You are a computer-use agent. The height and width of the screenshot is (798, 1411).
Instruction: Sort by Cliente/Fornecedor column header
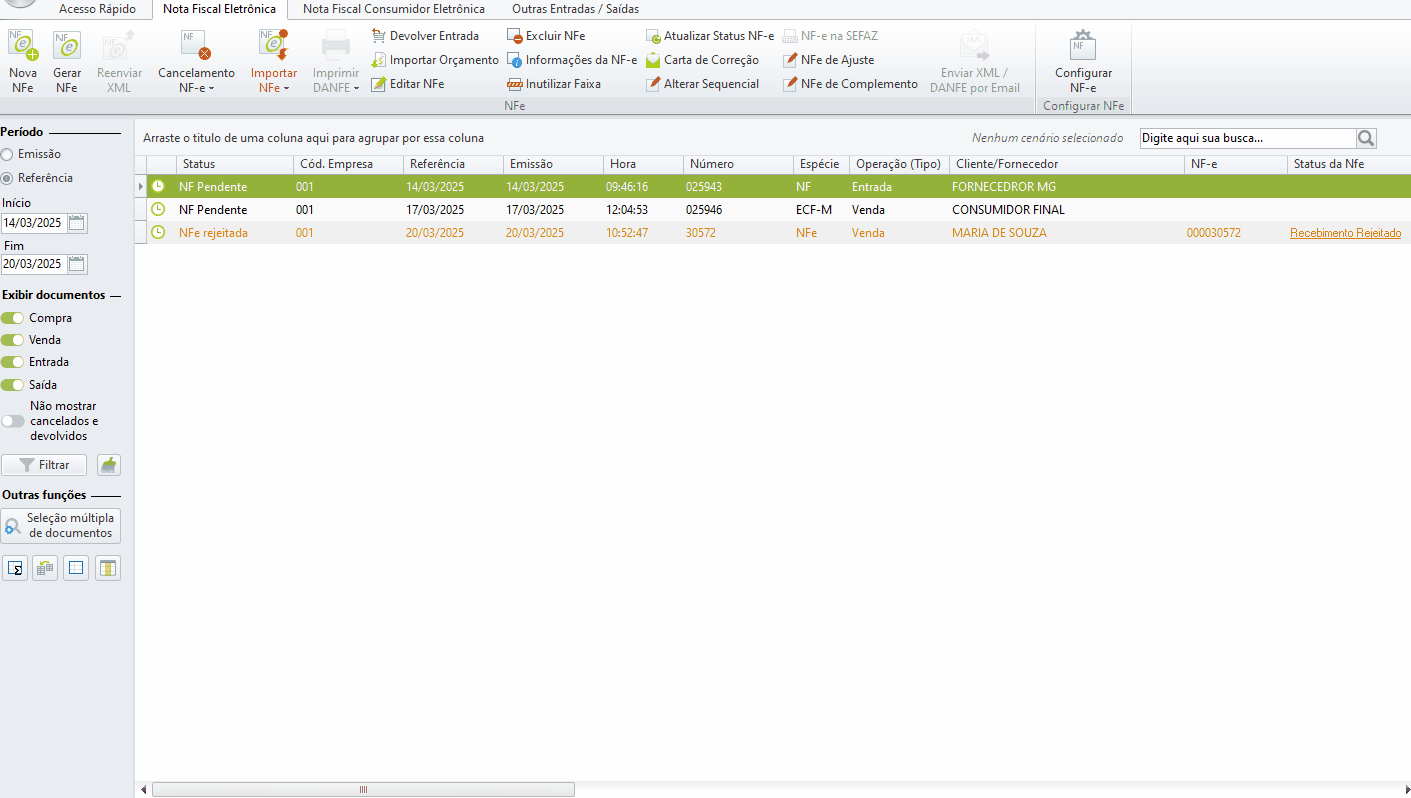tap(1067, 164)
